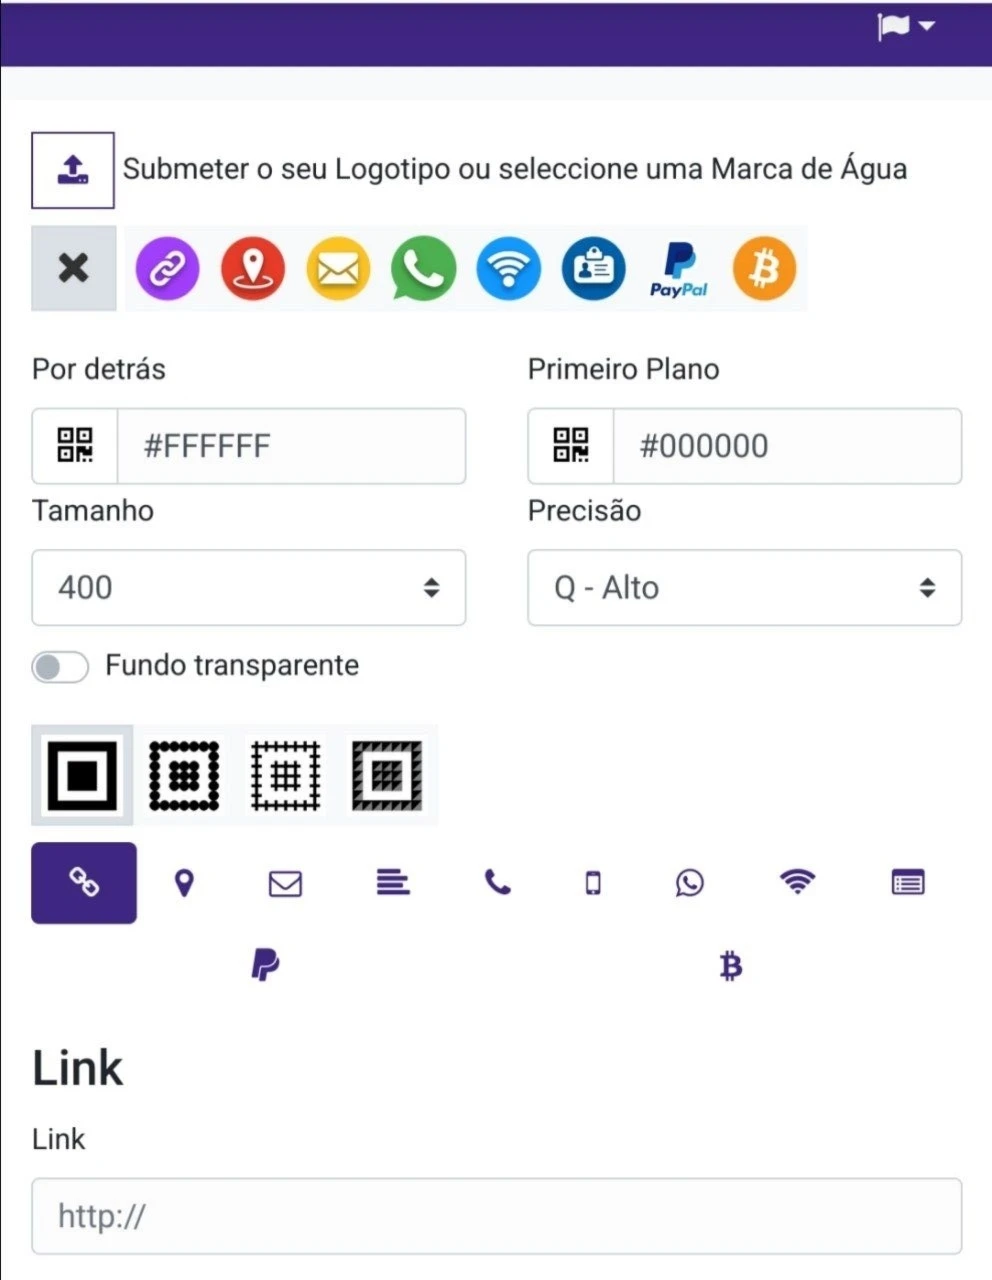Open the Precisão Q - Alto dropdown

pyautogui.click(x=745, y=587)
